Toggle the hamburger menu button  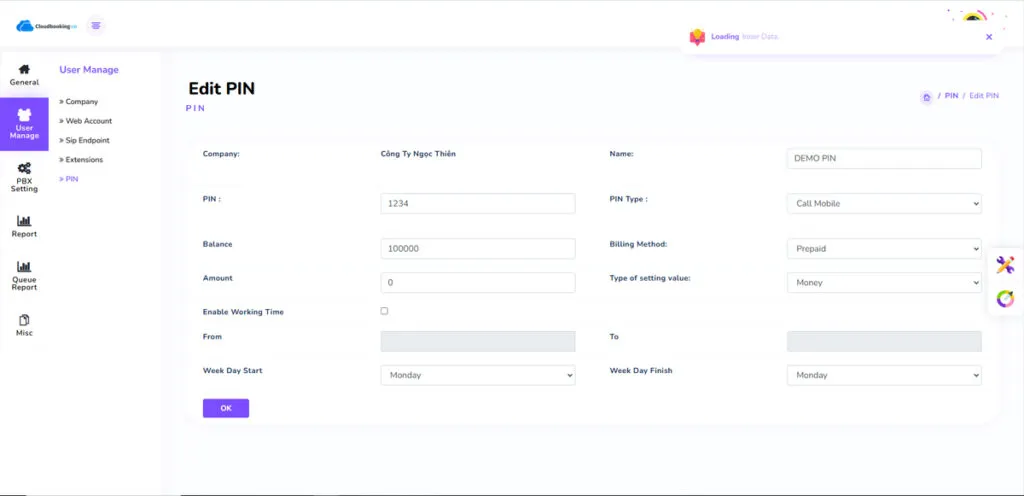(x=96, y=25)
